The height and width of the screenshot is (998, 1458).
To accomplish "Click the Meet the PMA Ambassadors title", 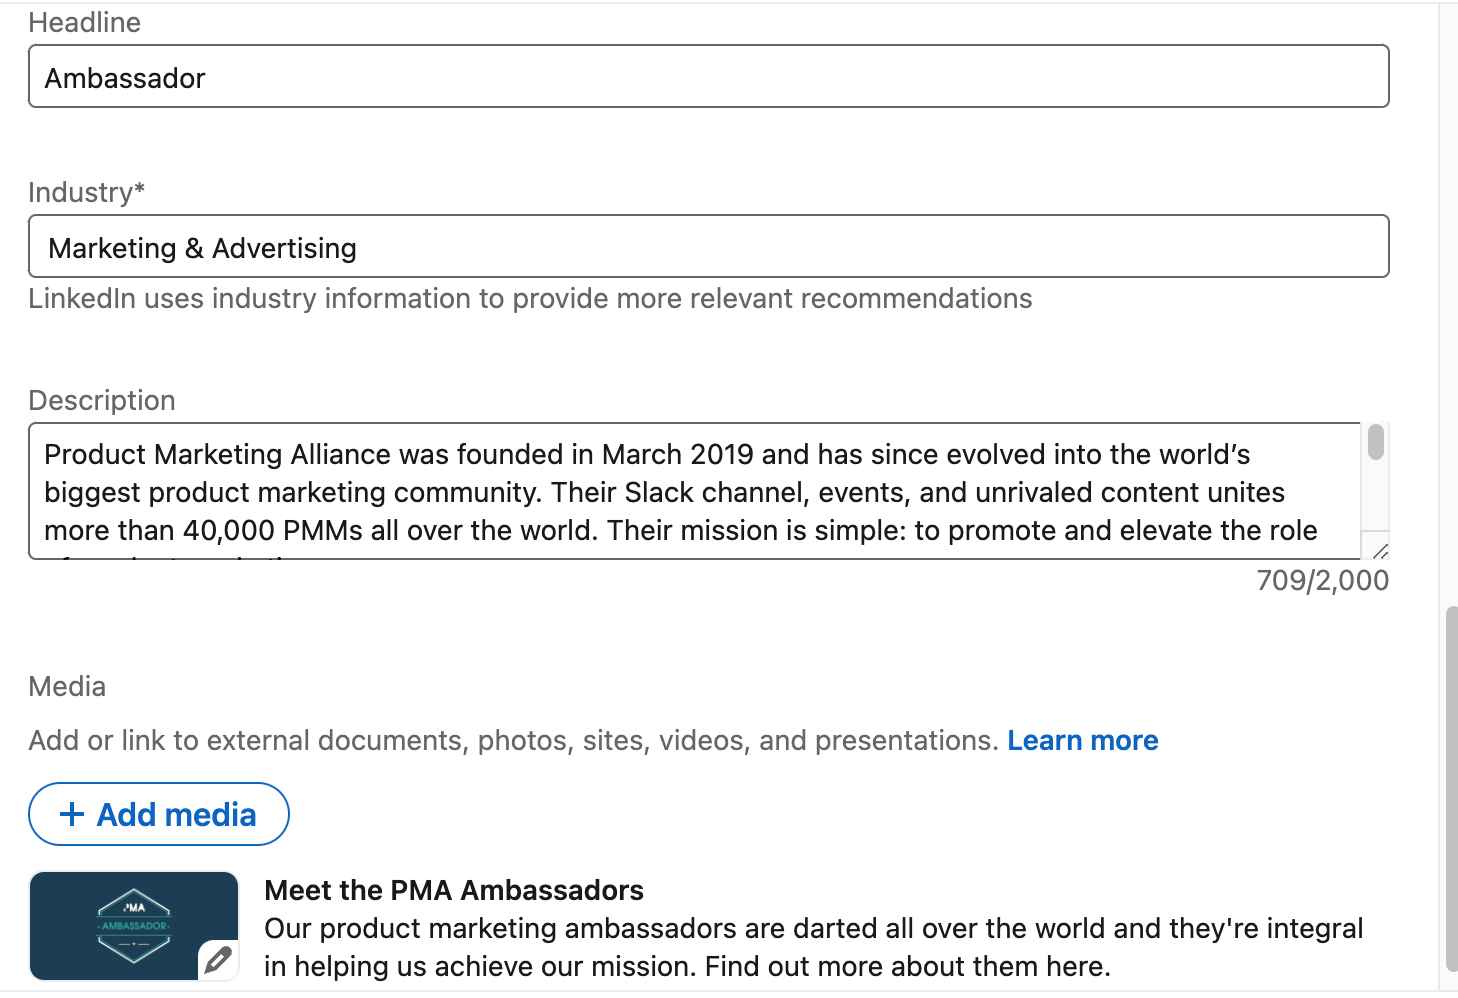I will (454, 890).
